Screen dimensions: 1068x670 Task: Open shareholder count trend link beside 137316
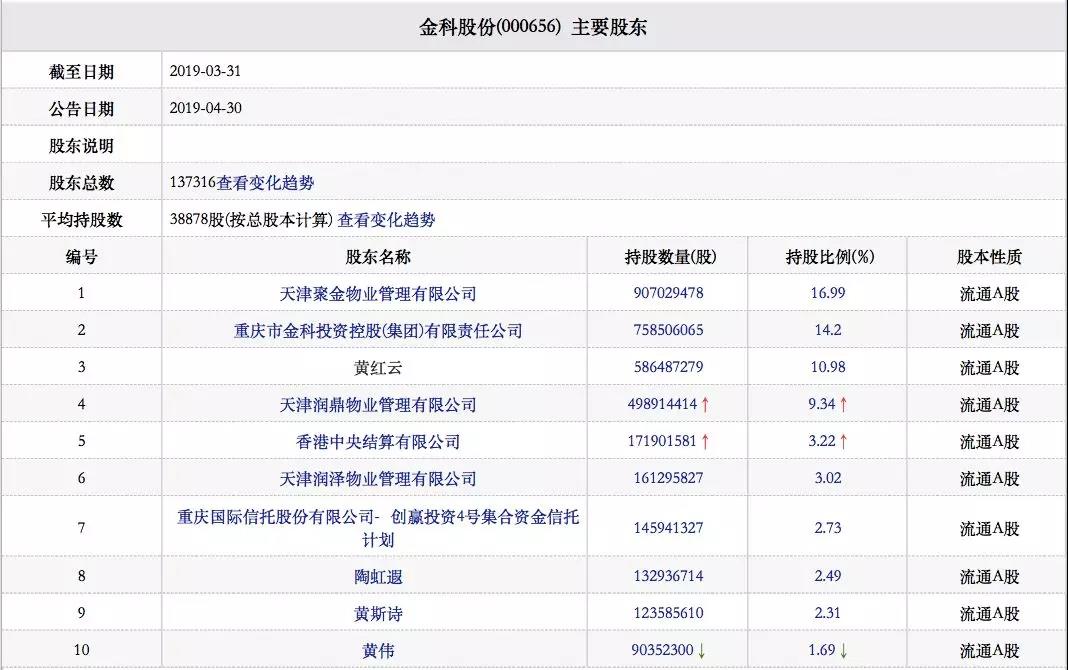[266, 182]
